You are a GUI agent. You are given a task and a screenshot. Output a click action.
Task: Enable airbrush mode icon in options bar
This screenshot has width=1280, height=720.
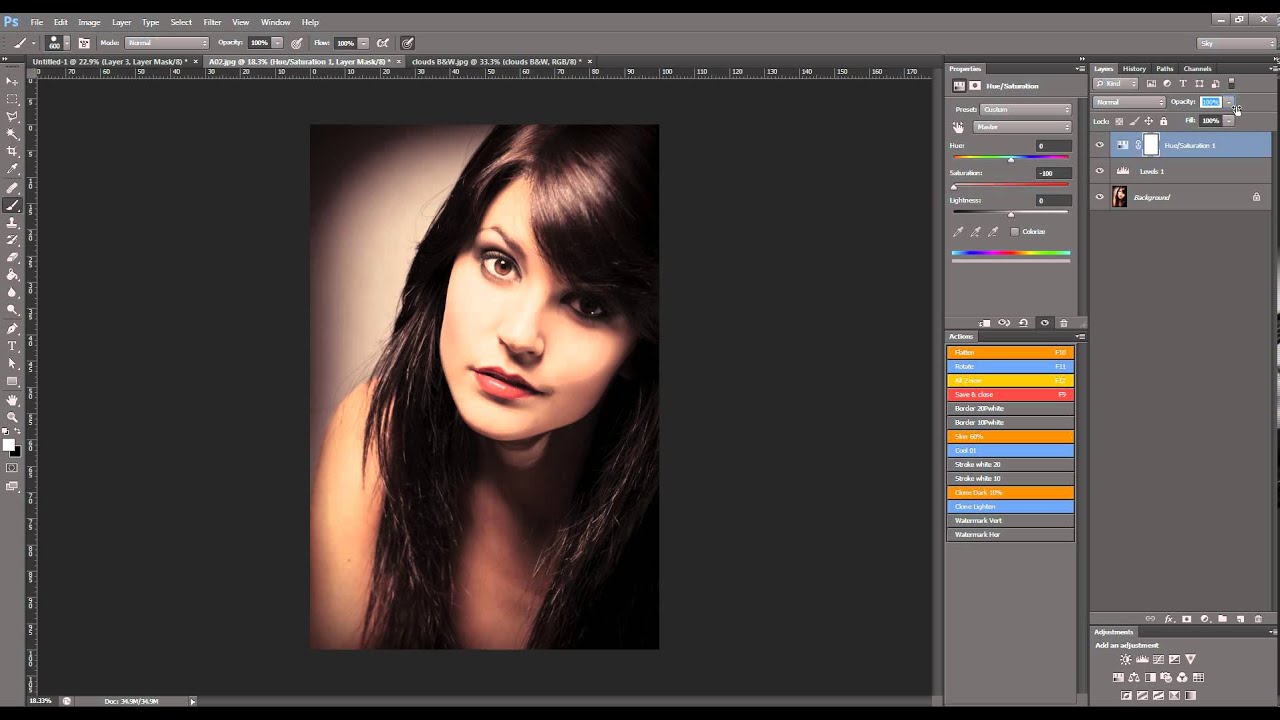point(382,43)
